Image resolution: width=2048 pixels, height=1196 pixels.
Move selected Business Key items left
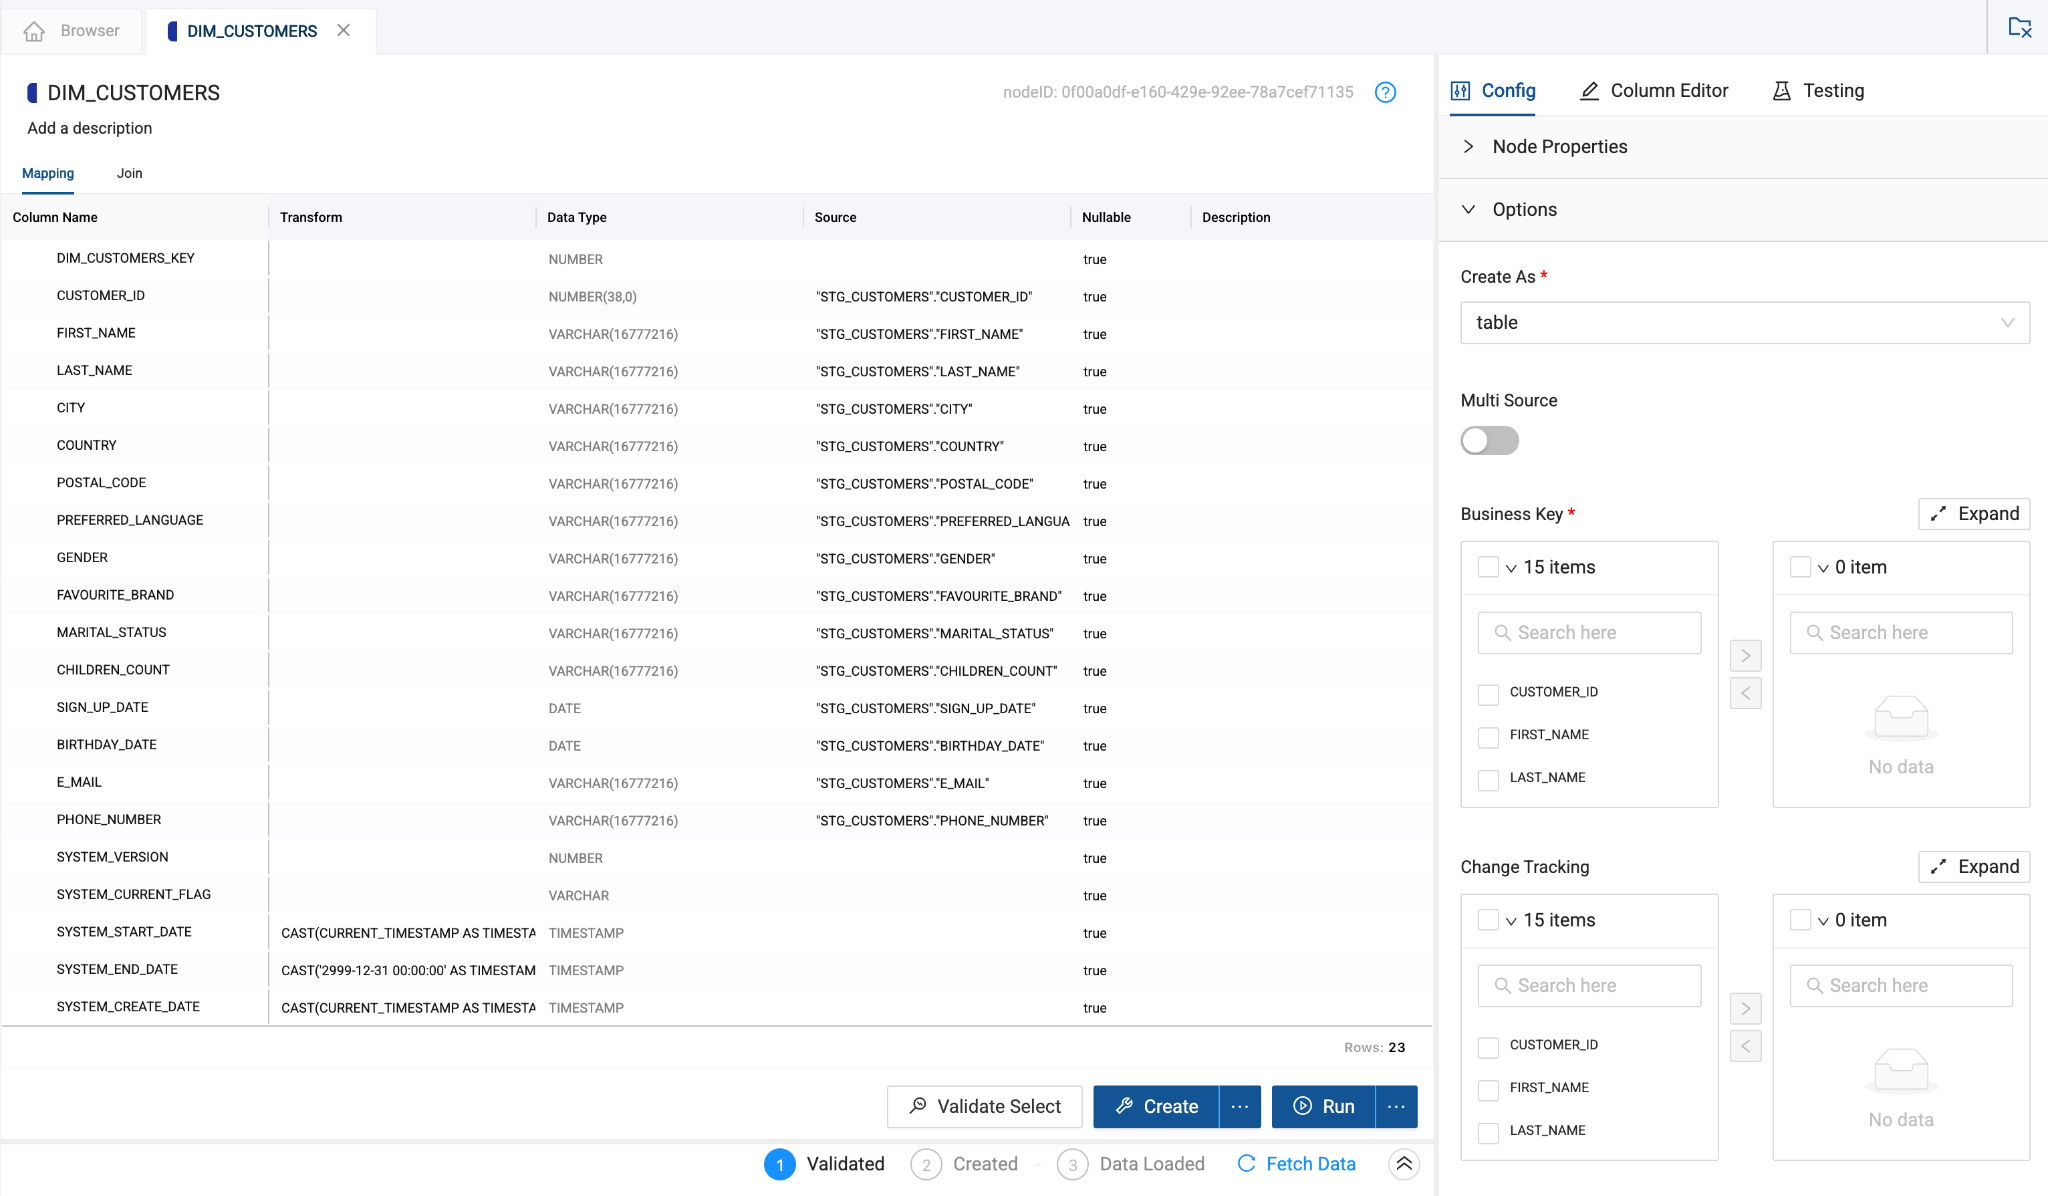1746,693
